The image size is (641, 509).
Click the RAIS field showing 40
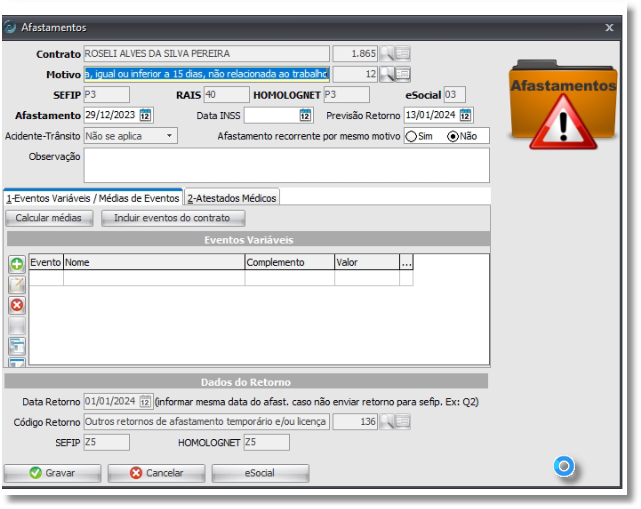click(x=226, y=95)
